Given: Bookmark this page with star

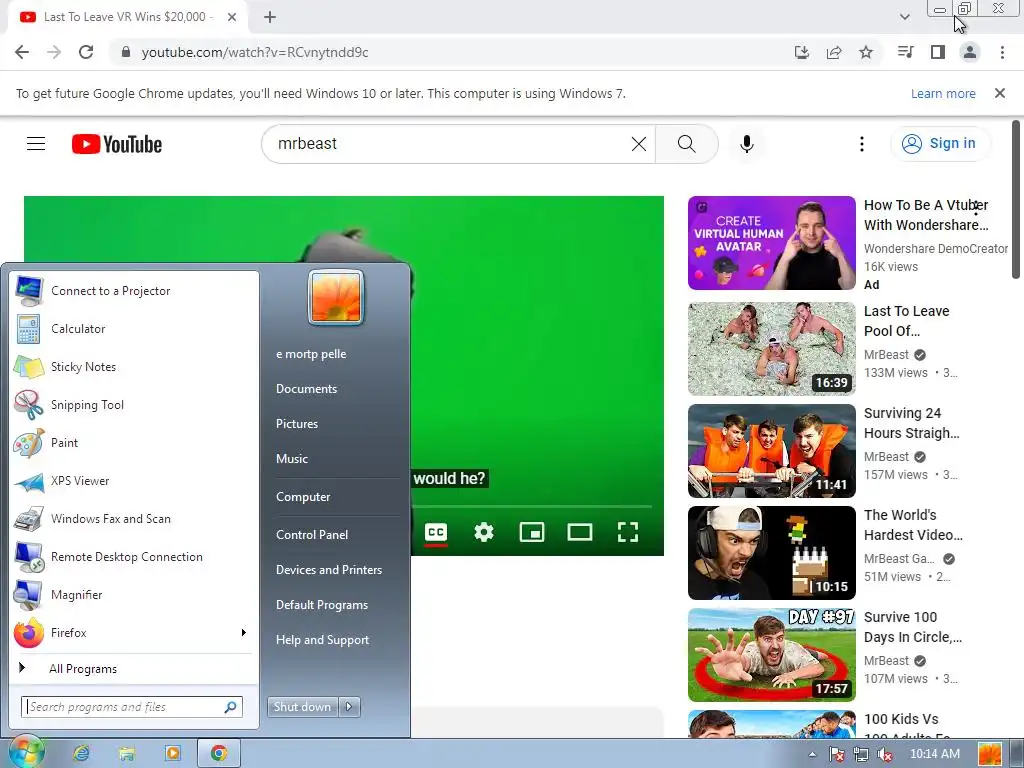Looking at the screenshot, I should point(866,52).
